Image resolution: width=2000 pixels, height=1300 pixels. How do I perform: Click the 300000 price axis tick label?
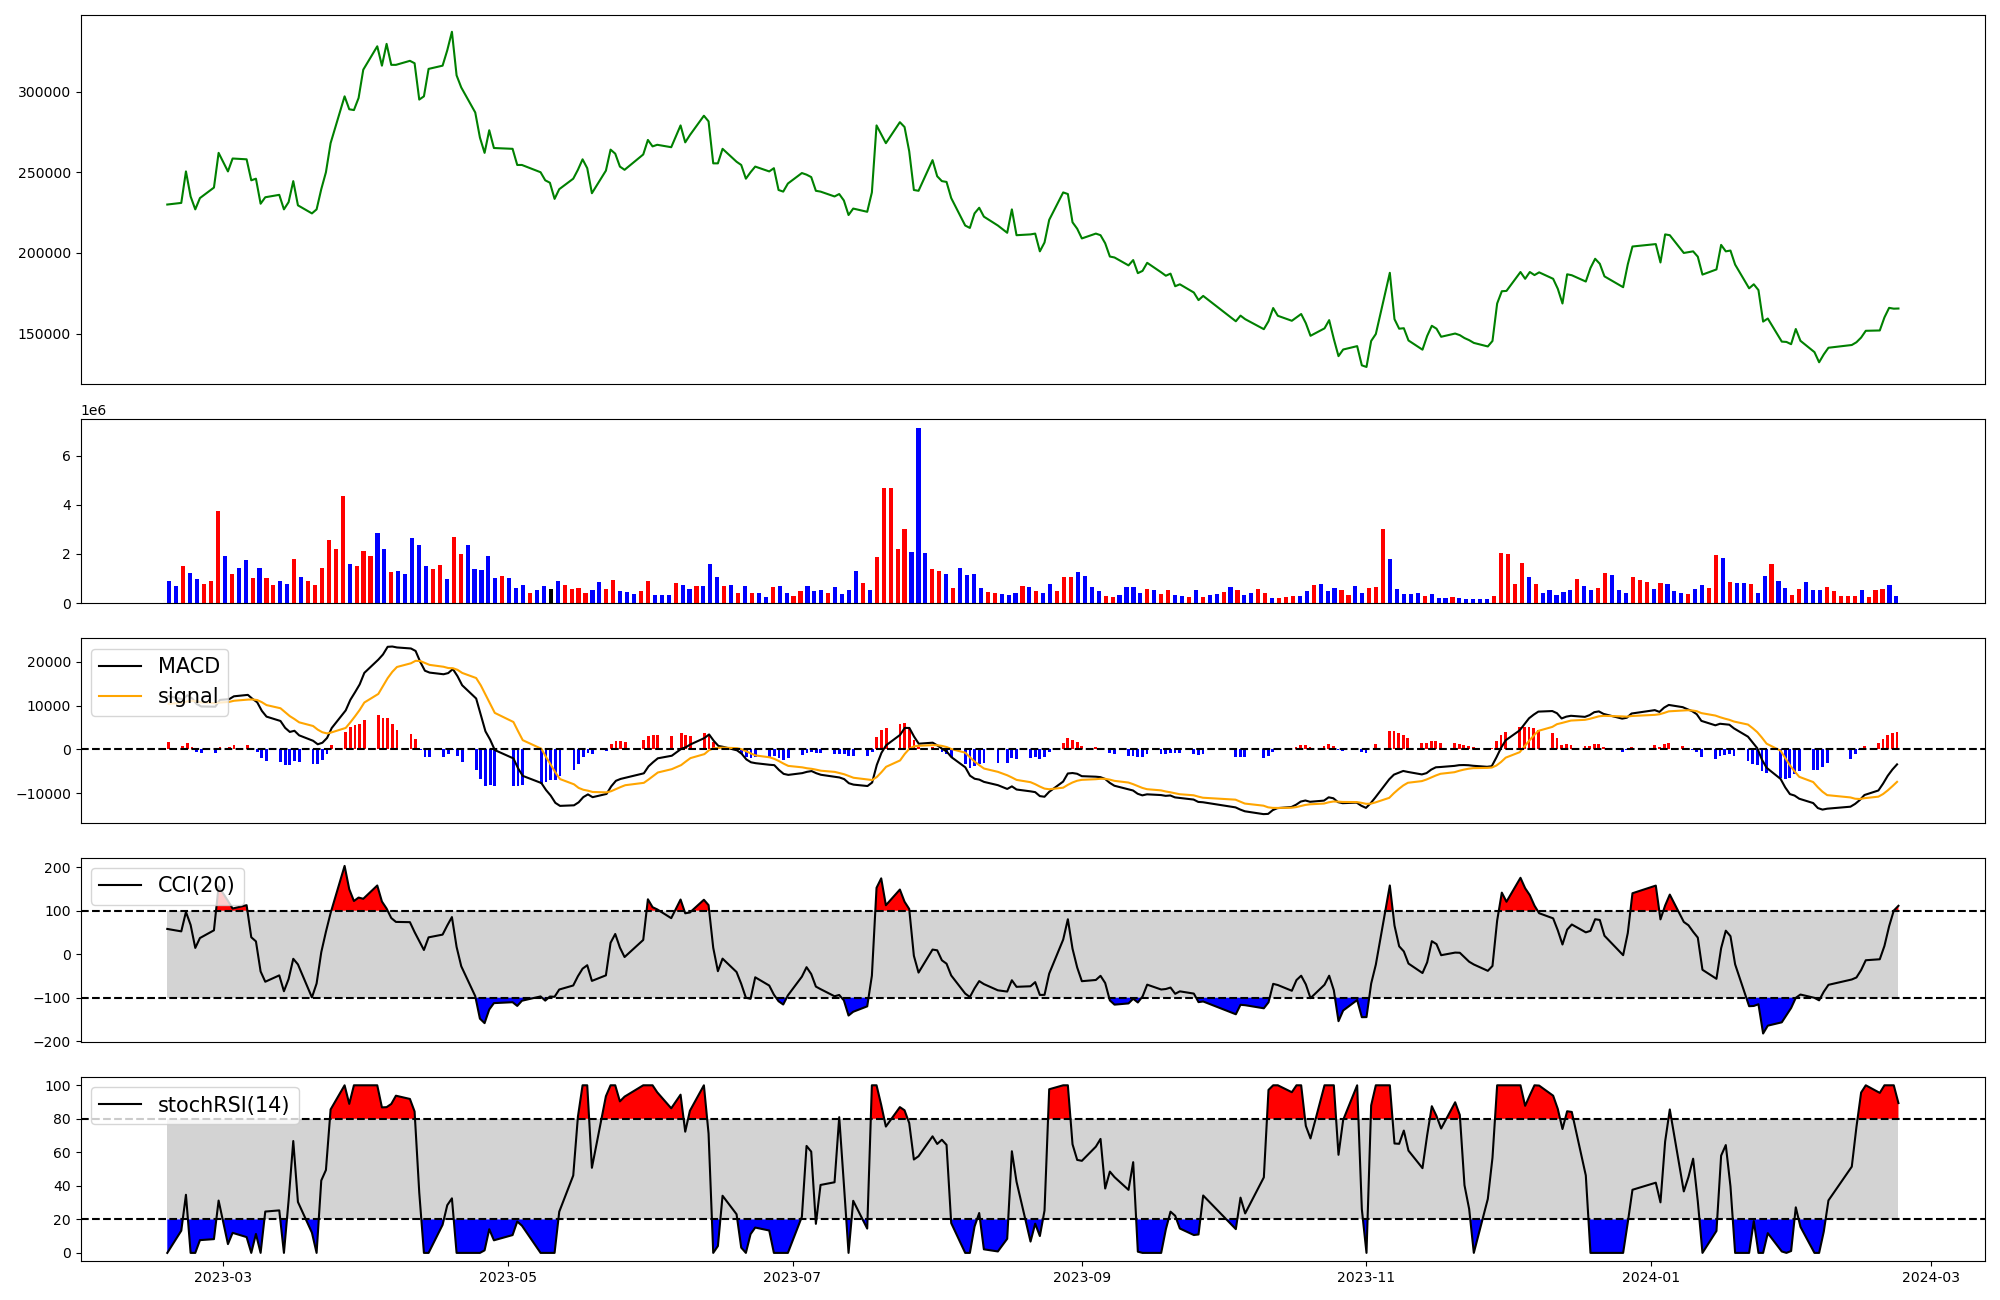(x=44, y=92)
